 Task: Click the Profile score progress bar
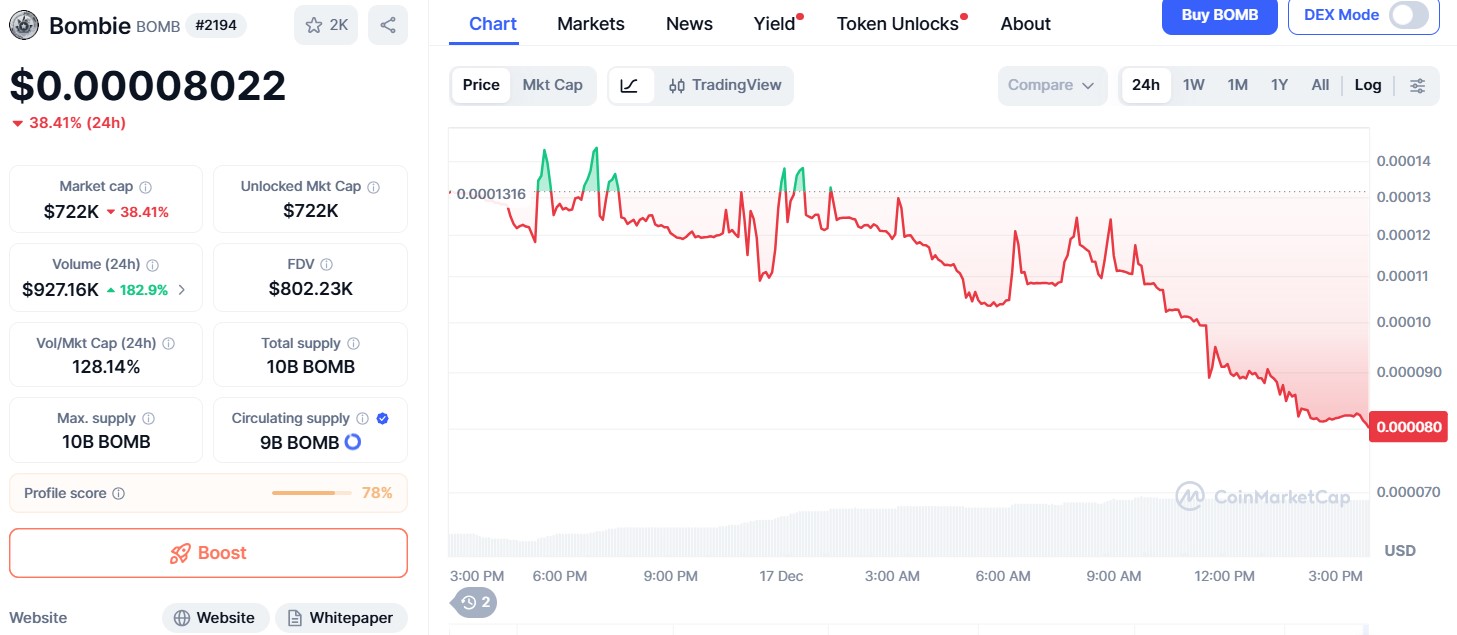click(x=313, y=492)
